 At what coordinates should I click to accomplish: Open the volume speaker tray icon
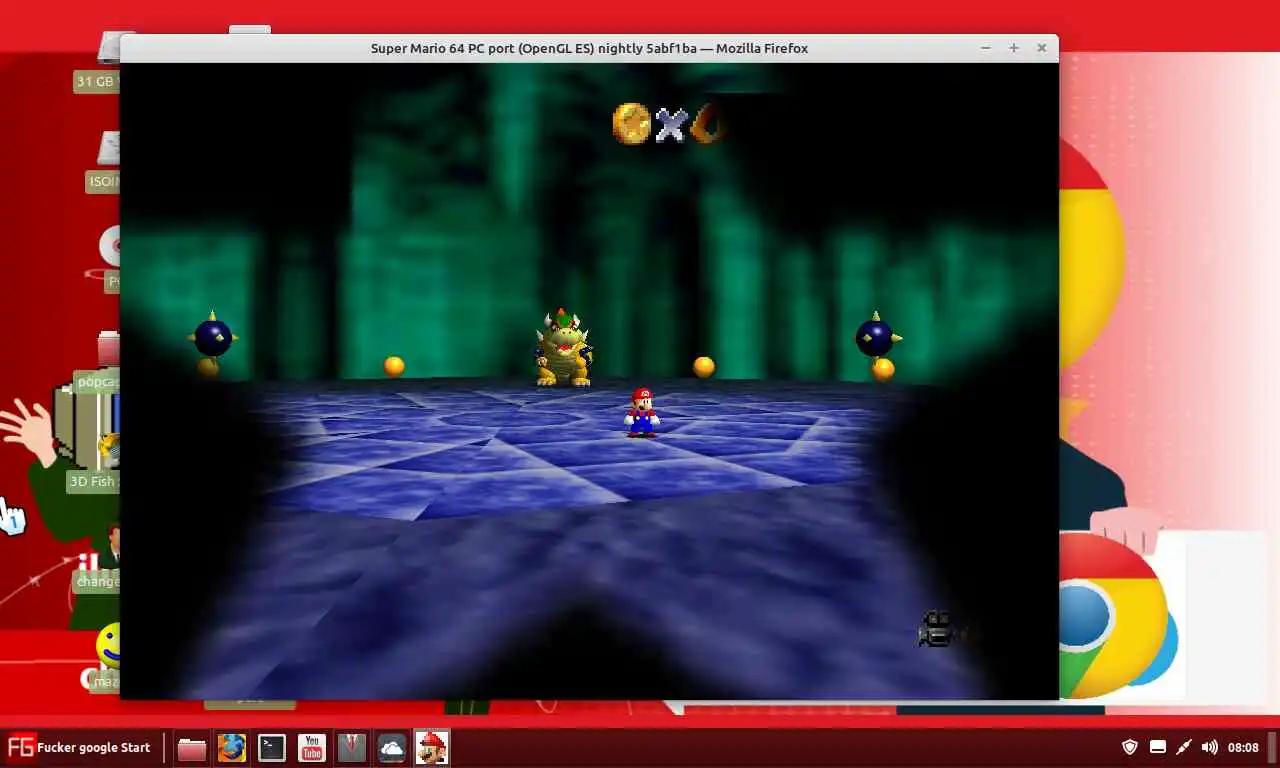1210,747
